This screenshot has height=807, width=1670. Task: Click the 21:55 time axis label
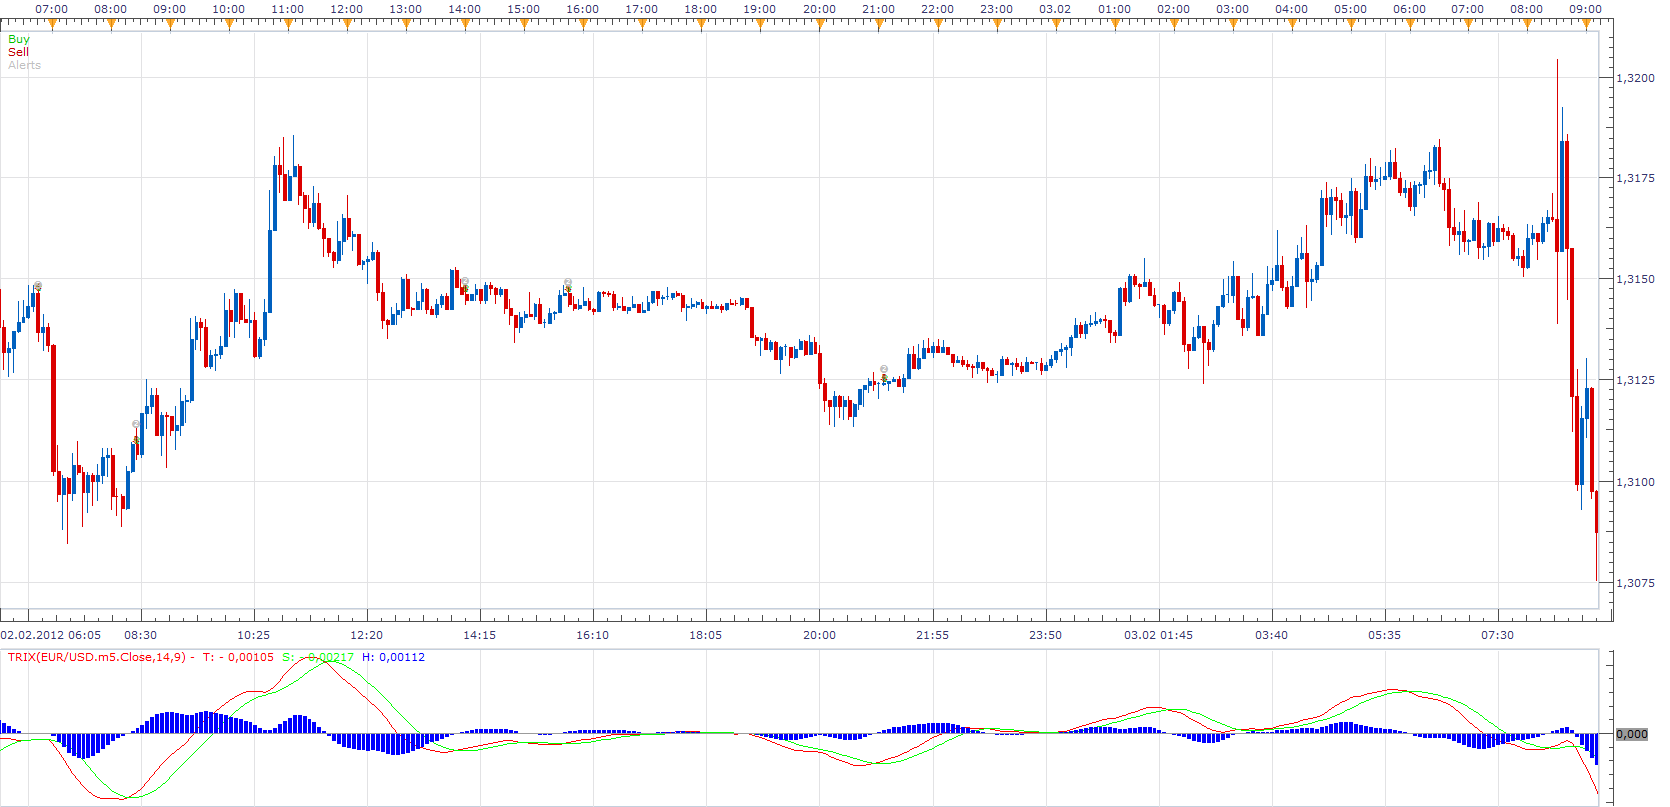point(932,635)
